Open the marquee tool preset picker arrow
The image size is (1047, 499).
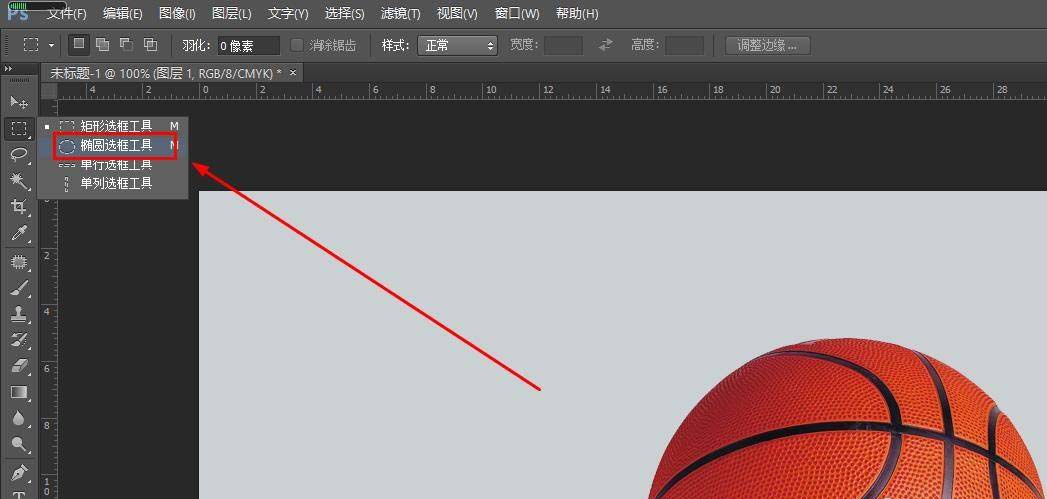pyautogui.click(x=51, y=45)
